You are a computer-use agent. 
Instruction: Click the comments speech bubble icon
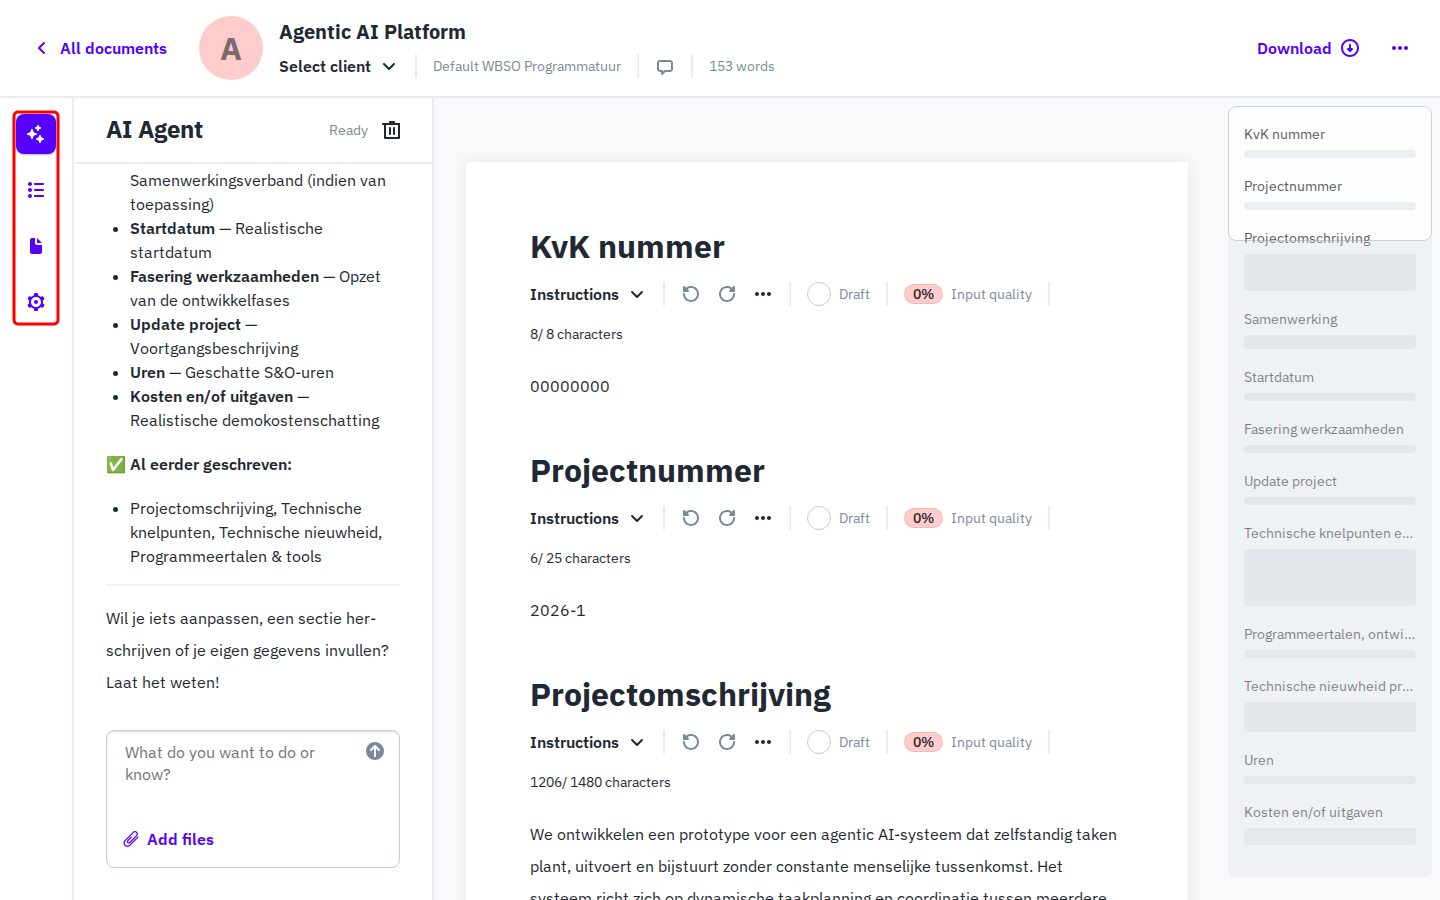665,67
